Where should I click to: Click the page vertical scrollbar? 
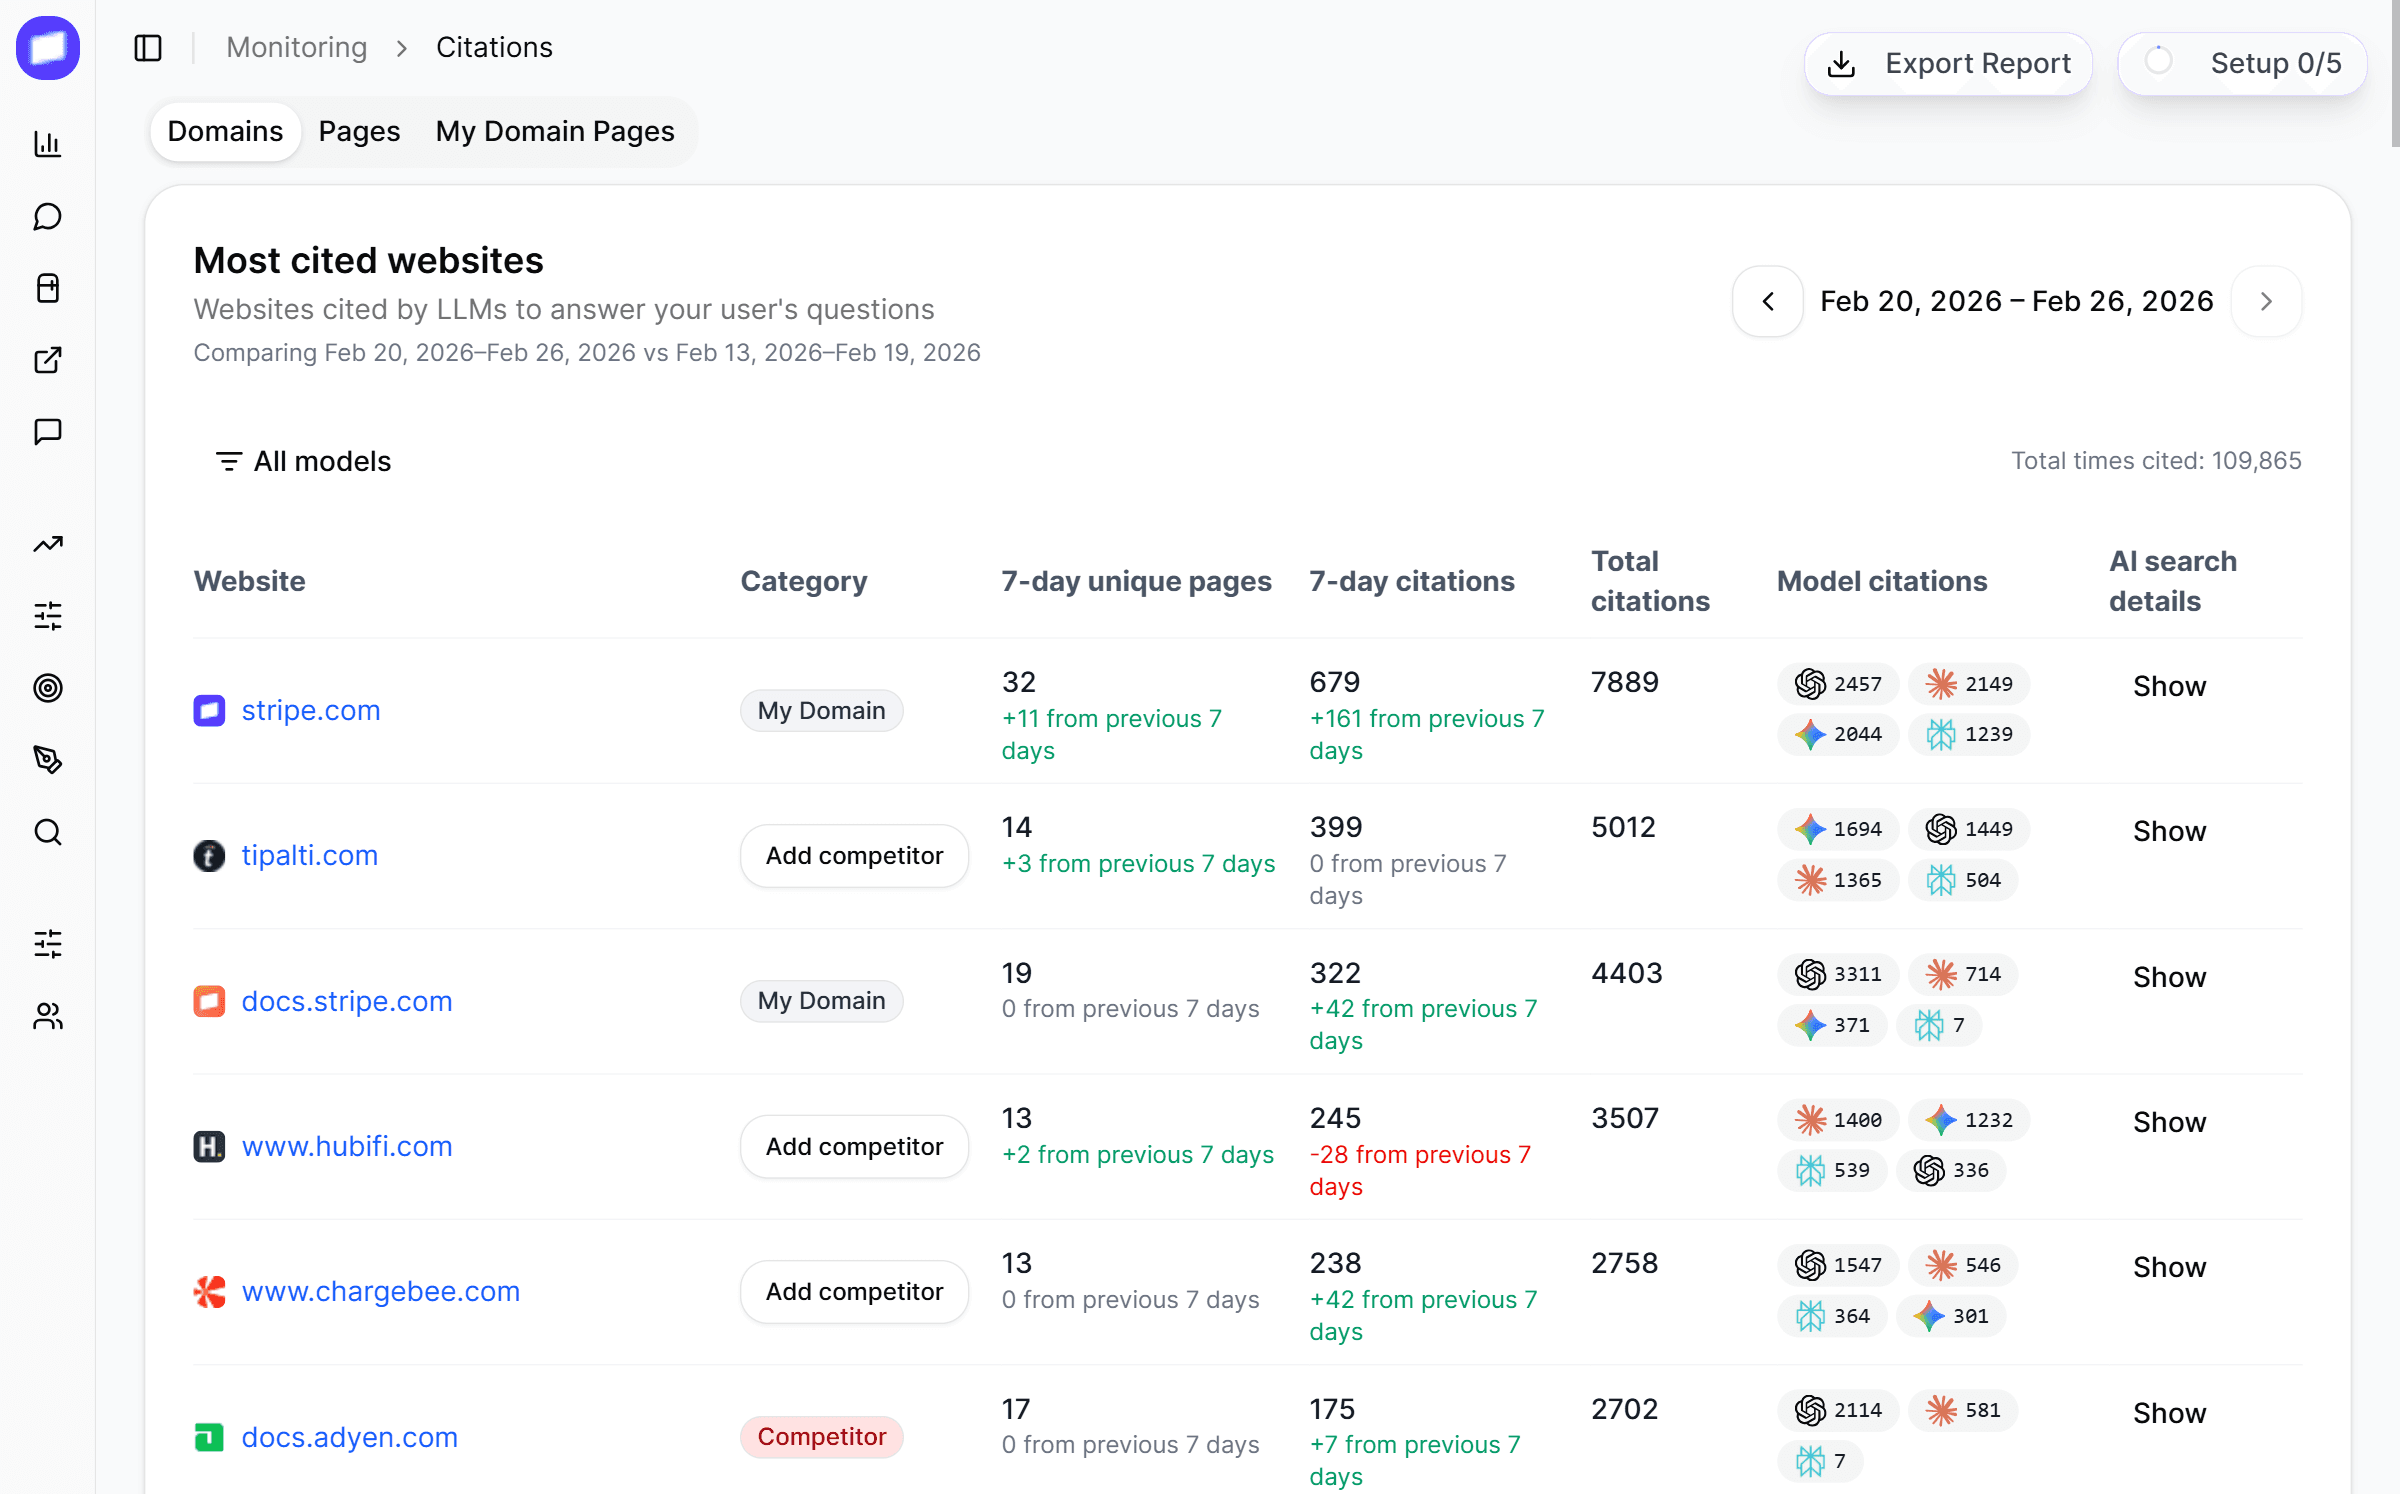(x=2394, y=74)
